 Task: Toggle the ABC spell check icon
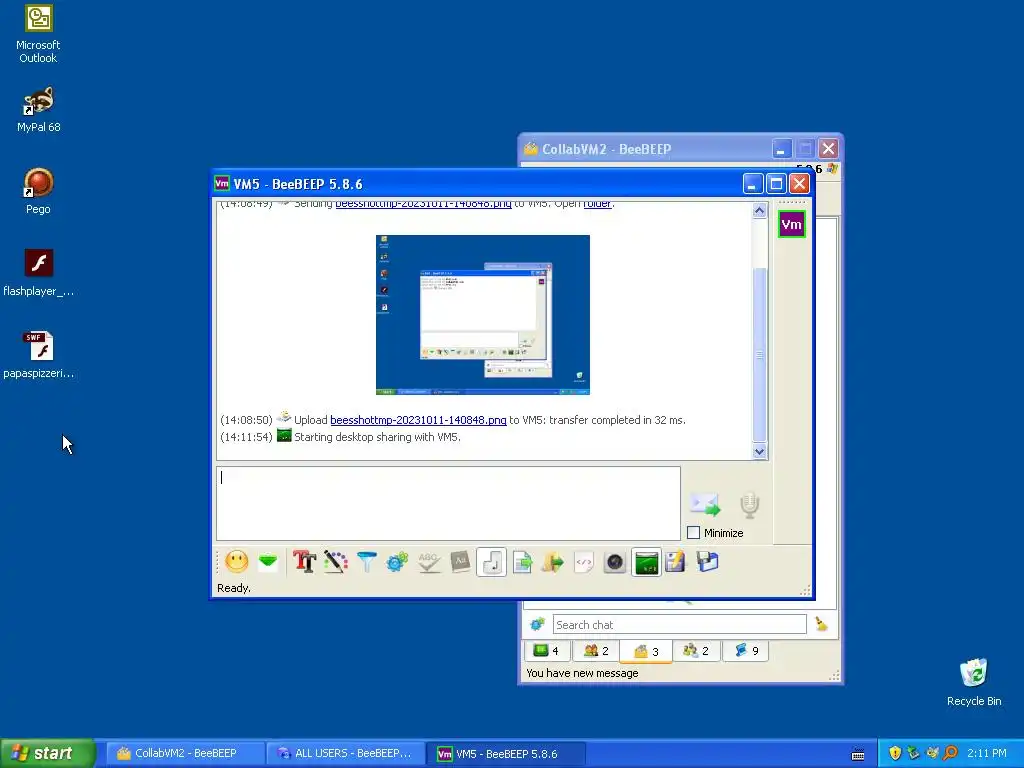coord(428,562)
